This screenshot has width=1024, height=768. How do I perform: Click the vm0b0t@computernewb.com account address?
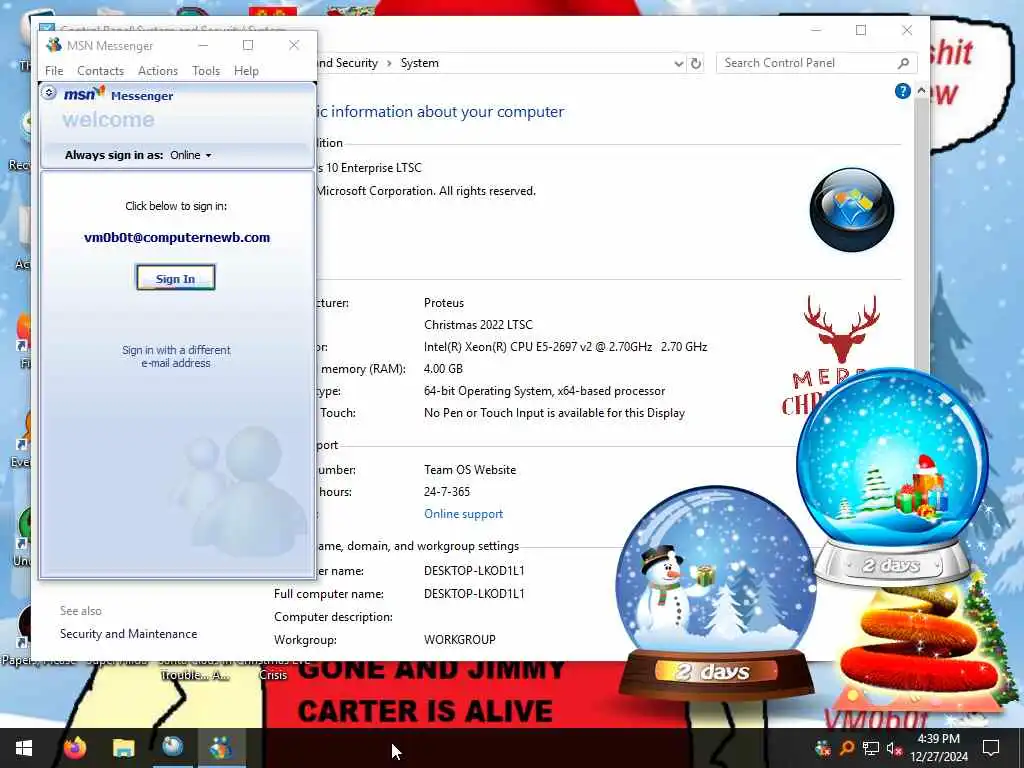point(177,238)
